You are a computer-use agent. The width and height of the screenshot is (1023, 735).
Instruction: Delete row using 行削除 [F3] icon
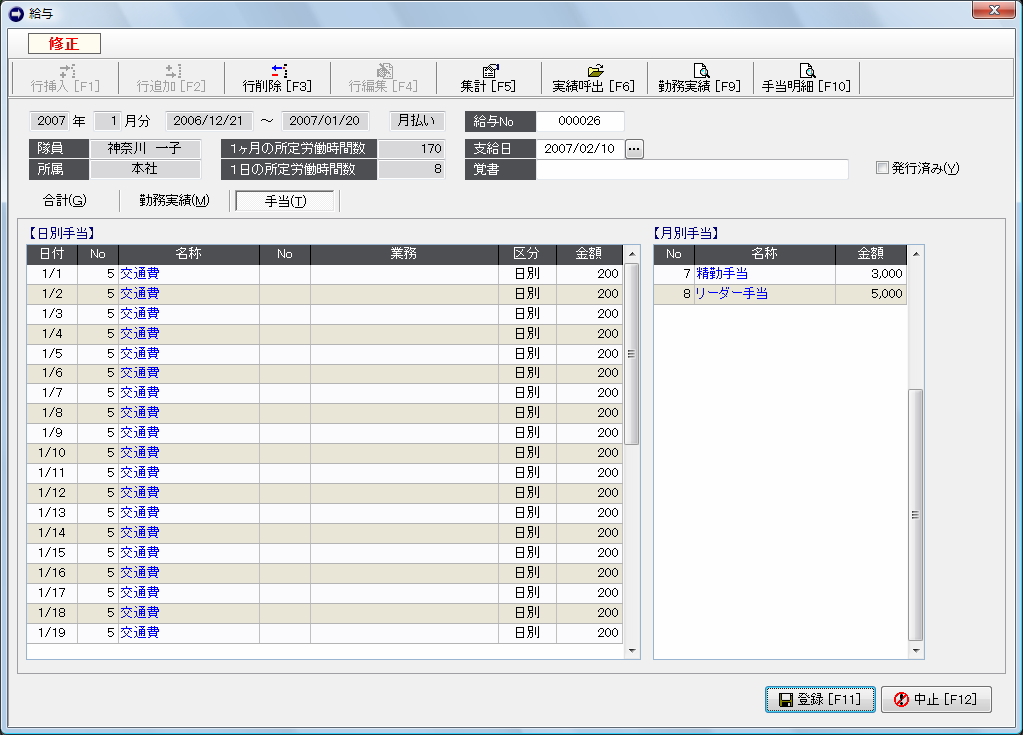(279, 70)
